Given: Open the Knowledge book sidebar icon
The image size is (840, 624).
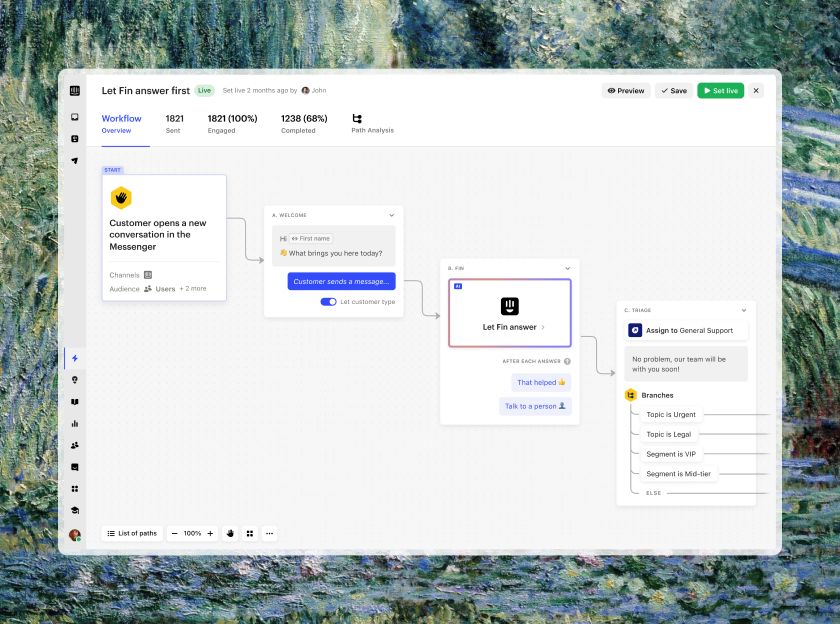Looking at the screenshot, I should (x=74, y=402).
